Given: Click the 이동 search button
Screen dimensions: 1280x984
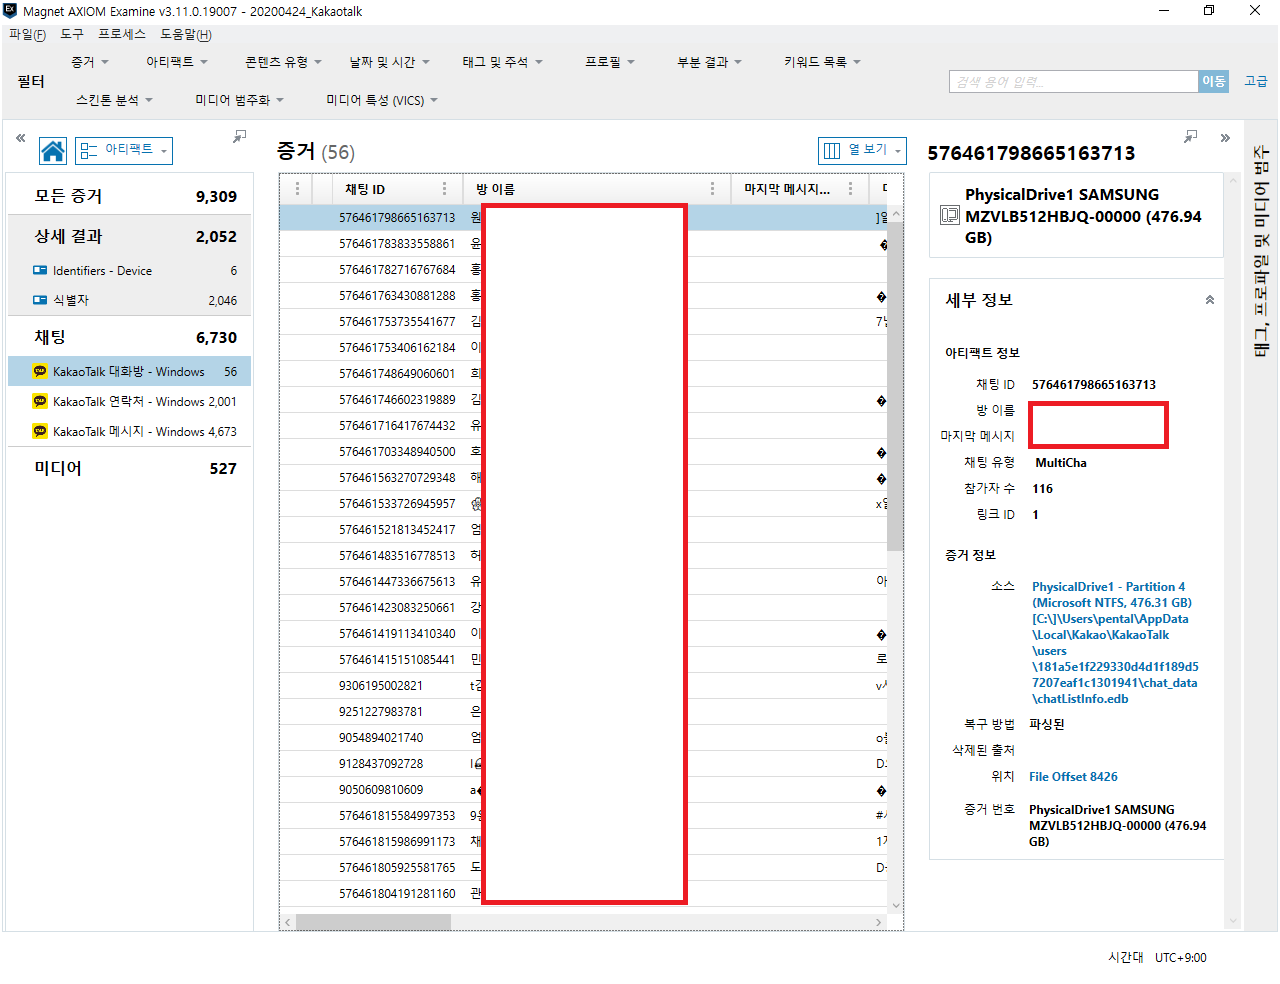Looking at the screenshot, I should pyautogui.click(x=1213, y=82).
